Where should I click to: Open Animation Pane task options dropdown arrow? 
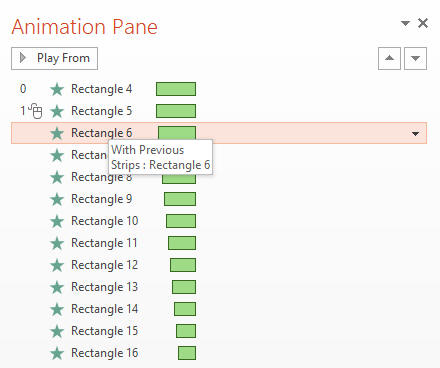405,23
